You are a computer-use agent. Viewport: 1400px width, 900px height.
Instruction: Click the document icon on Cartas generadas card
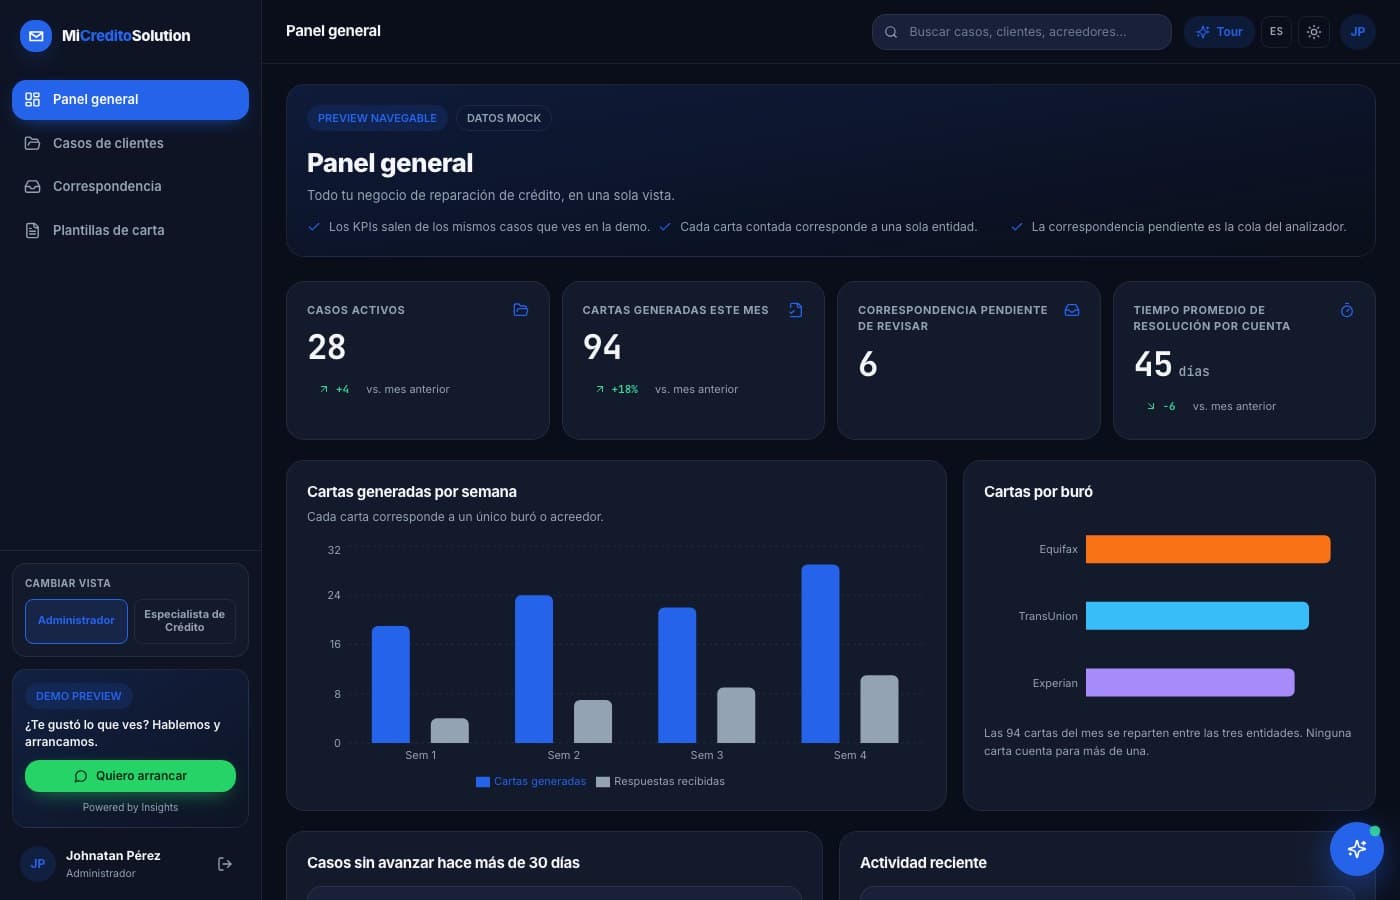click(796, 310)
